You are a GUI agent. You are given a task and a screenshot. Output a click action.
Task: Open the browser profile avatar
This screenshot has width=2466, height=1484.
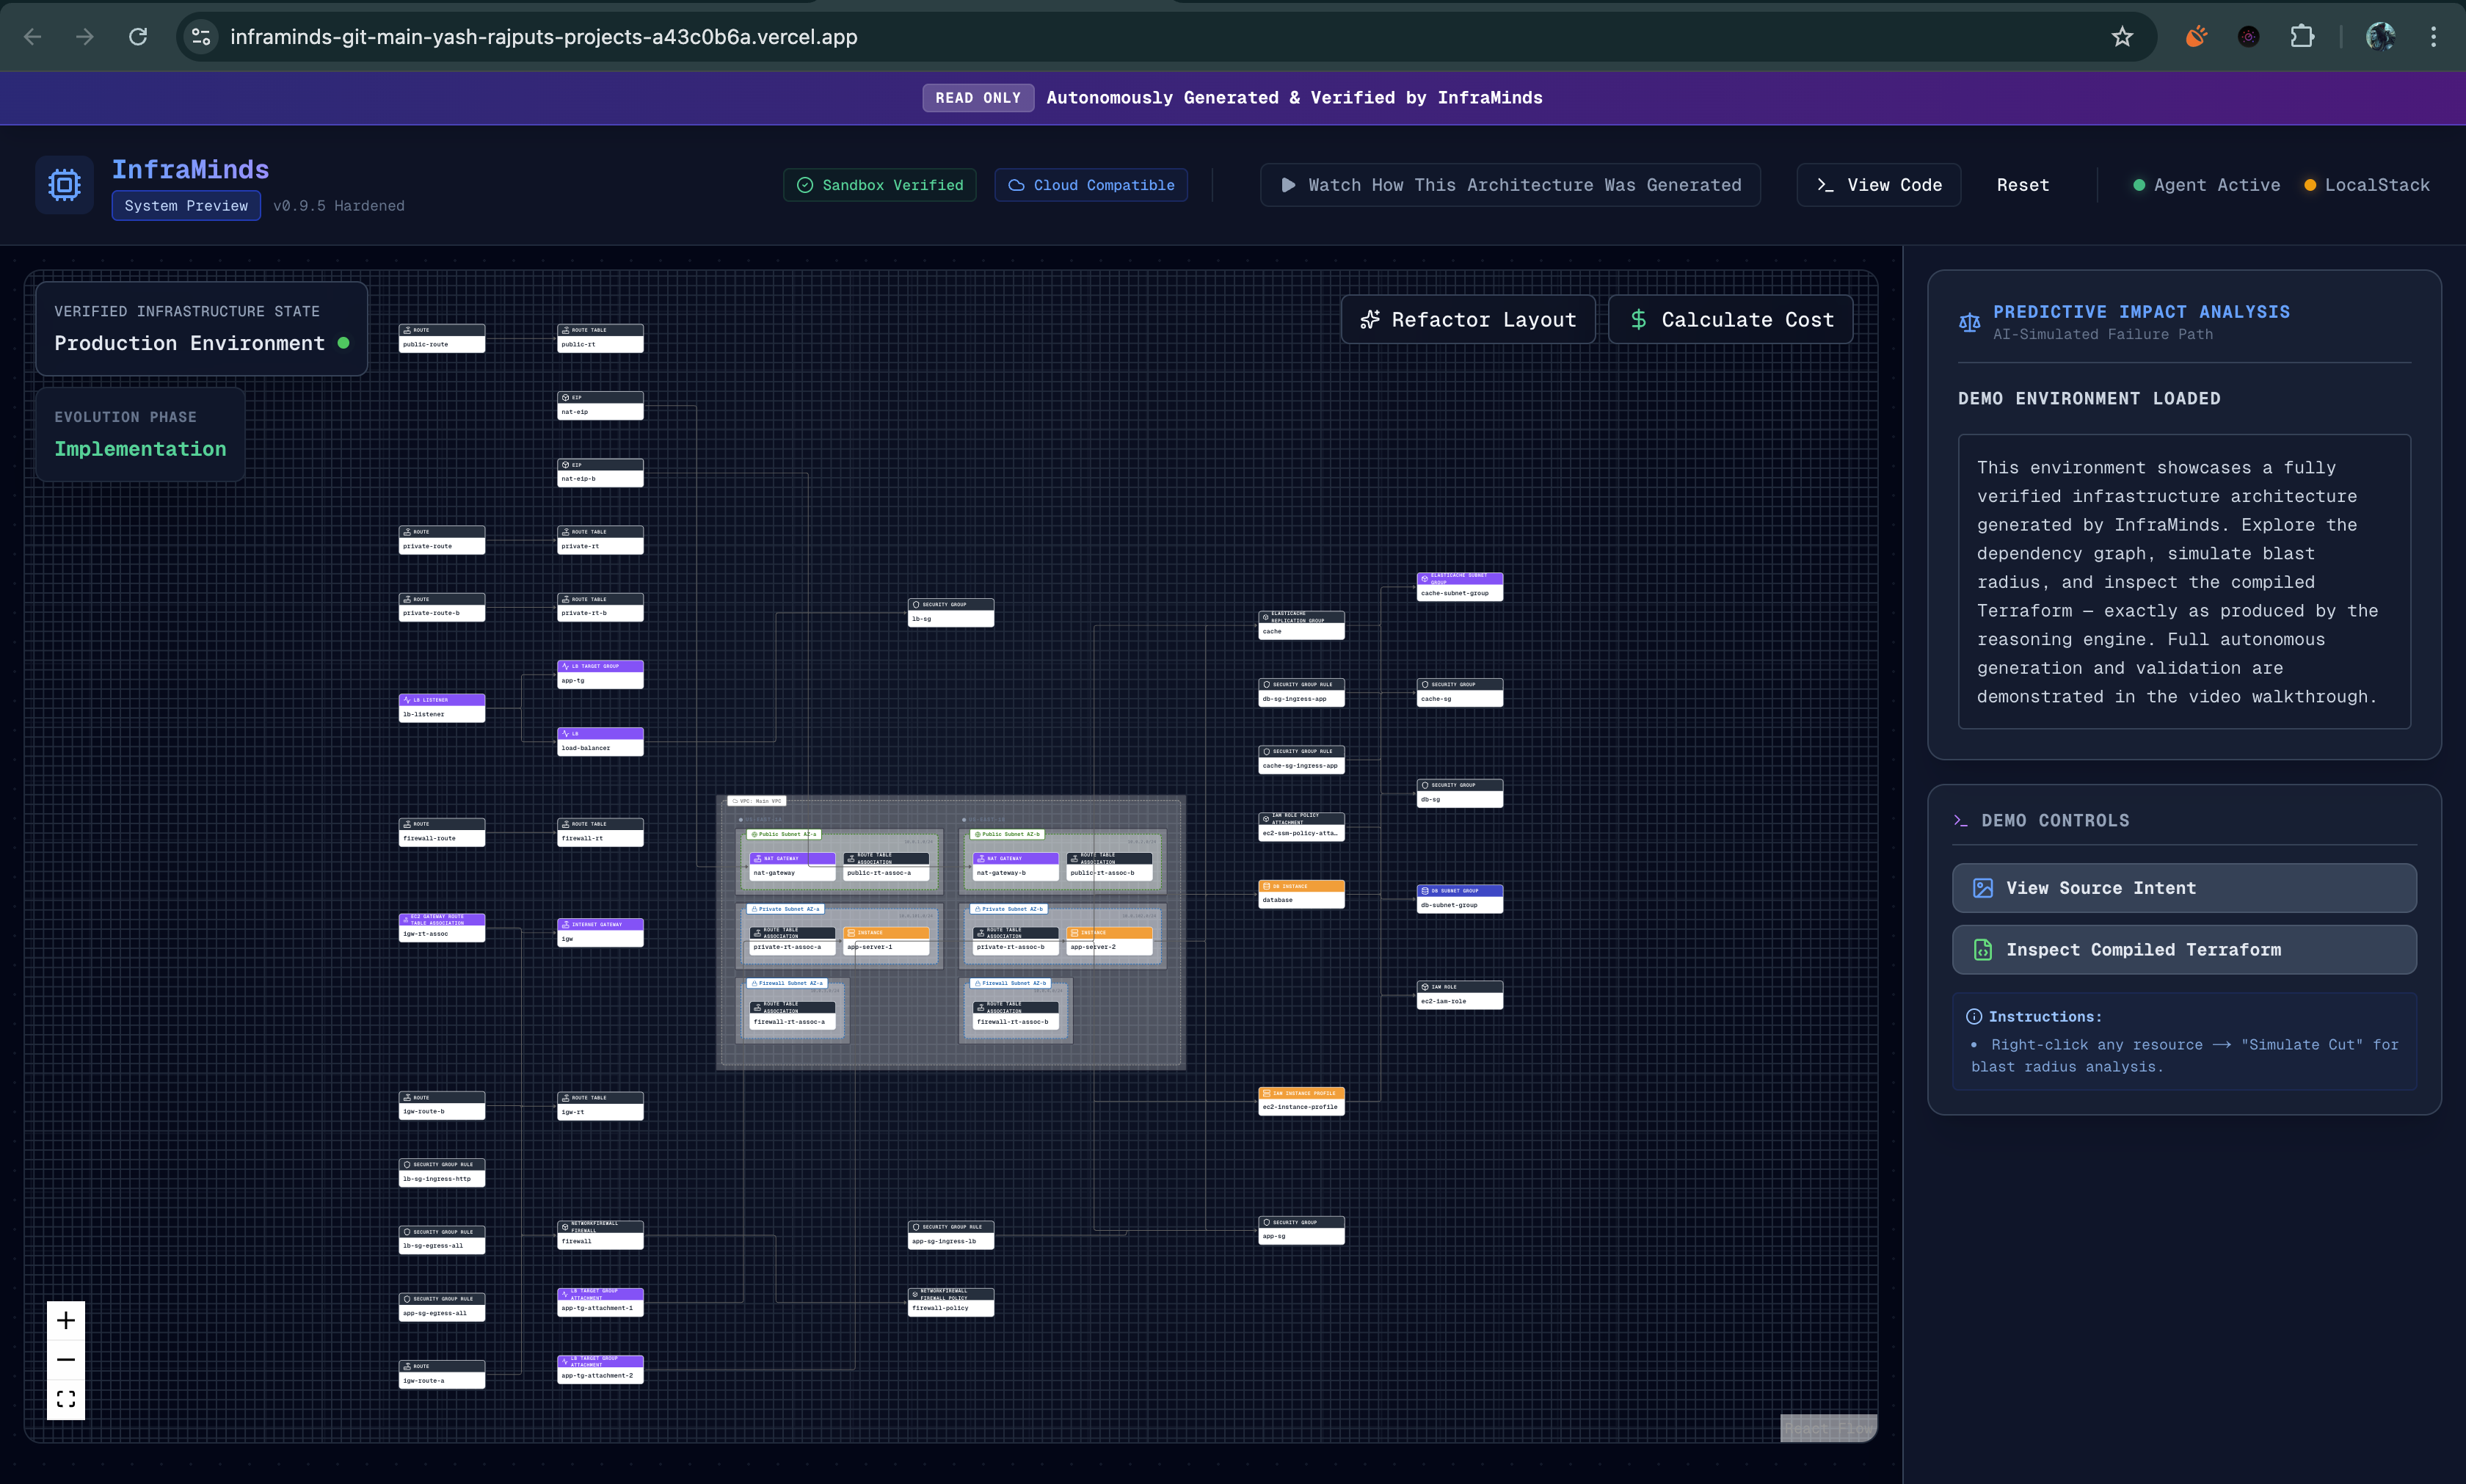2380,37
